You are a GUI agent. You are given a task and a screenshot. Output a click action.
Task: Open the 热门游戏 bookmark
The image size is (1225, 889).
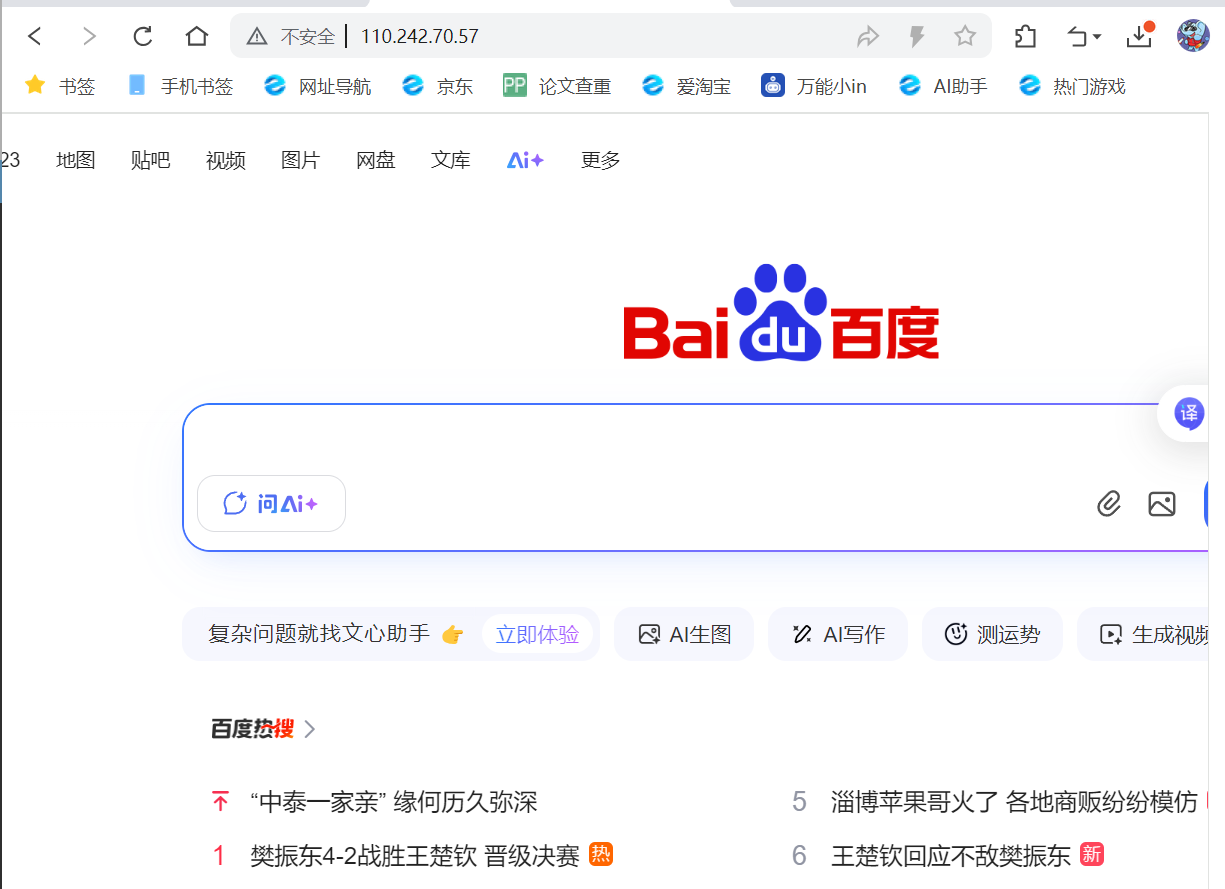1071,86
